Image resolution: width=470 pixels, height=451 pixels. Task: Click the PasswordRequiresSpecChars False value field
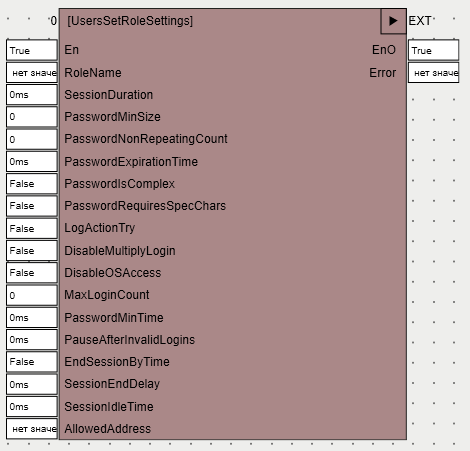32,206
